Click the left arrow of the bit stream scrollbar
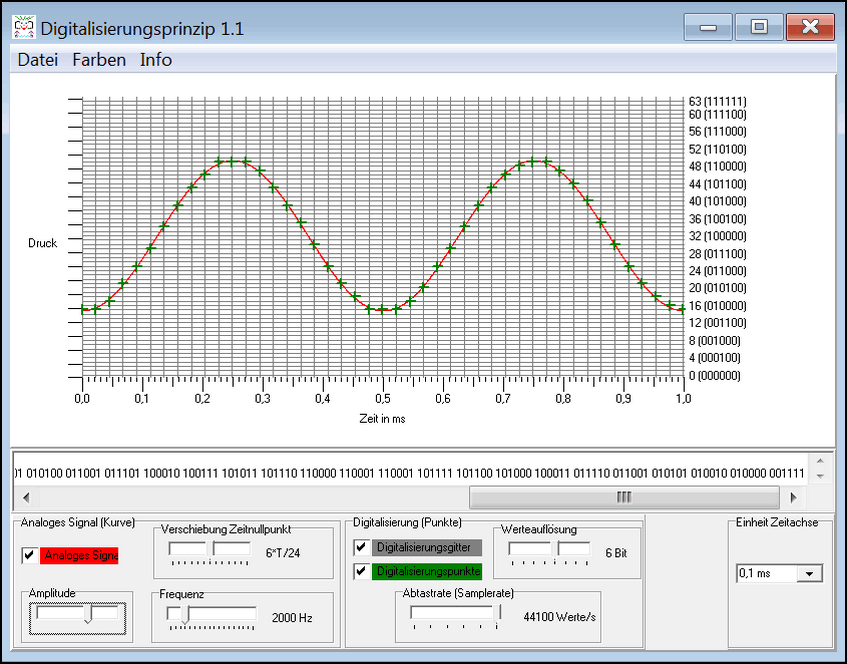 click(26, 497)
